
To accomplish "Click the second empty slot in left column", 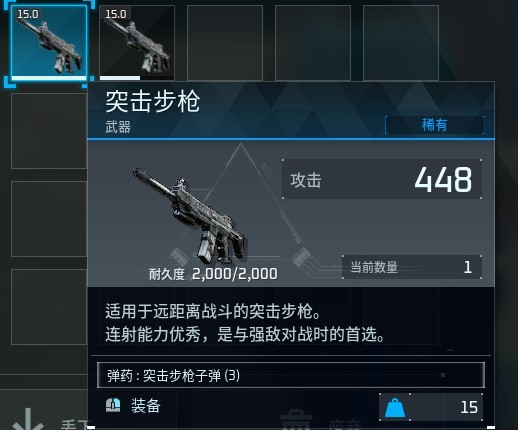I will point(49,219).
